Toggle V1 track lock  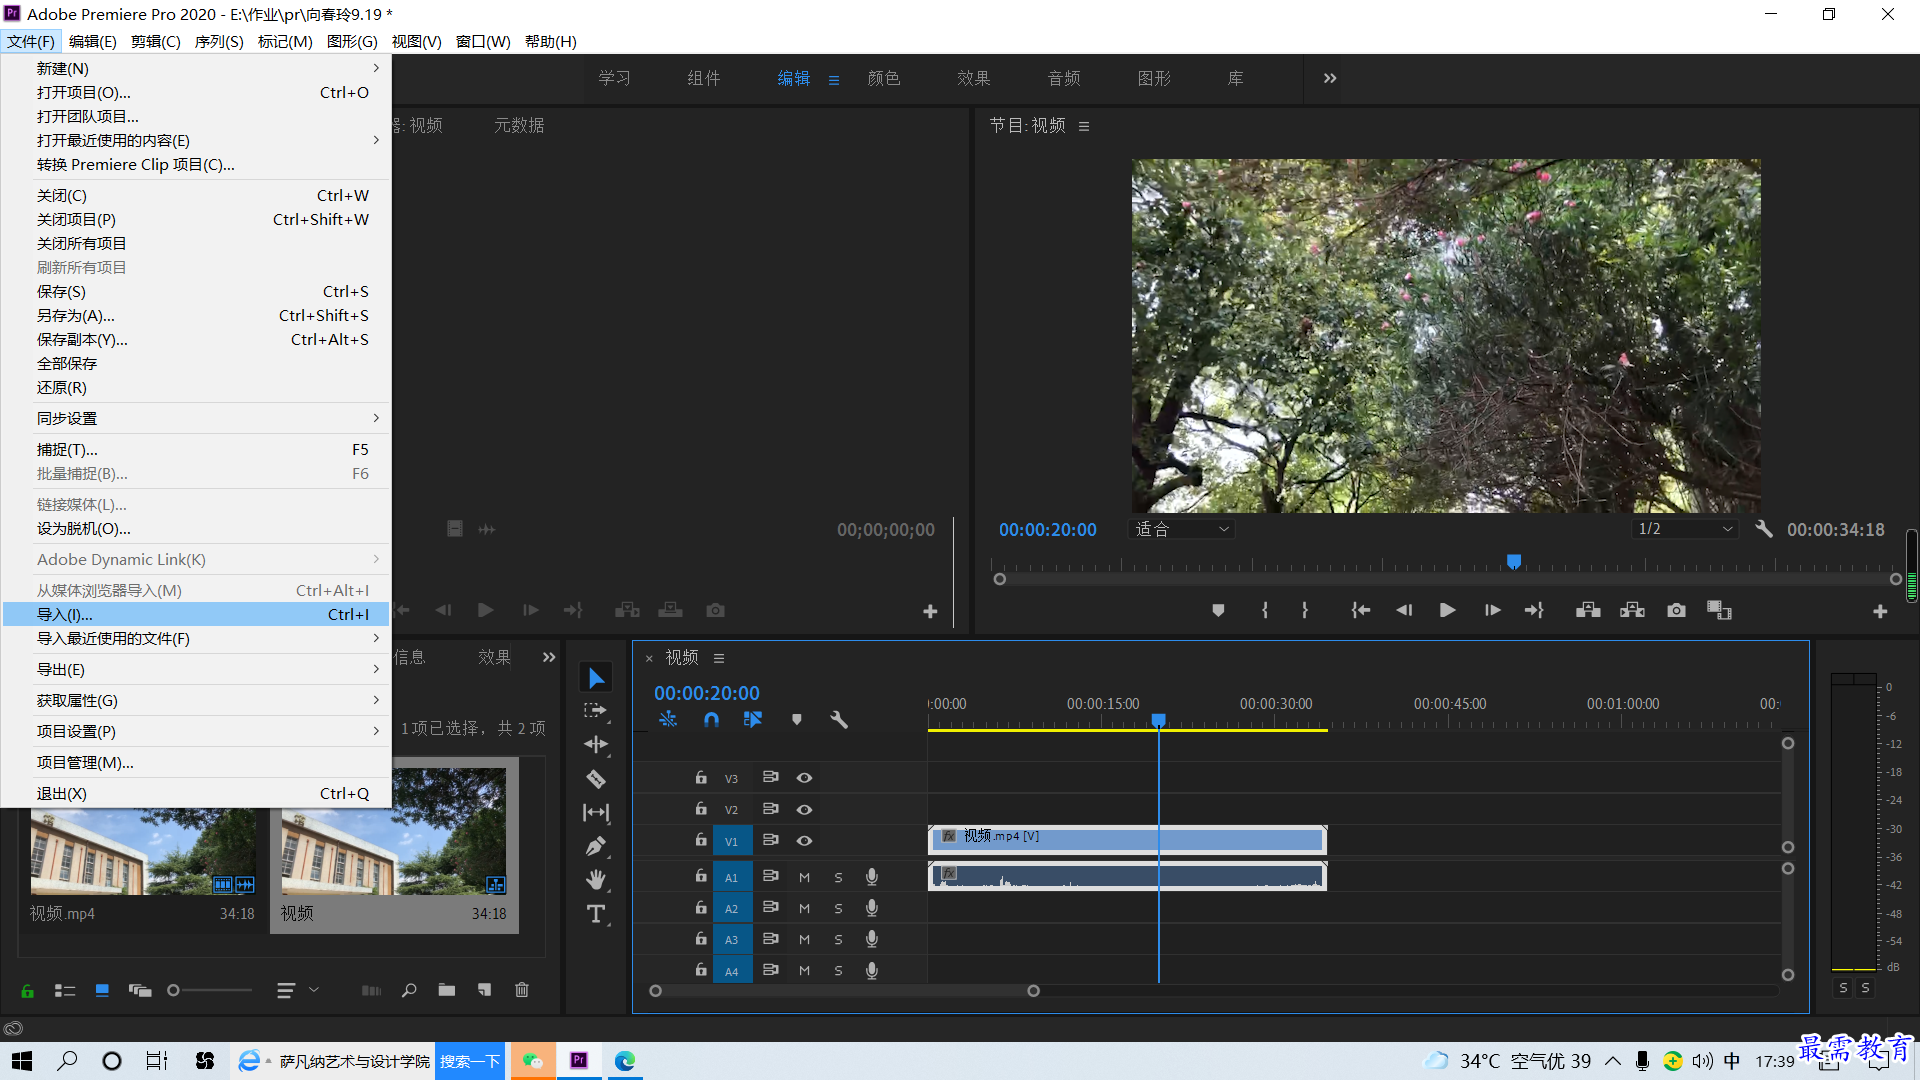[x=701, y=840]
